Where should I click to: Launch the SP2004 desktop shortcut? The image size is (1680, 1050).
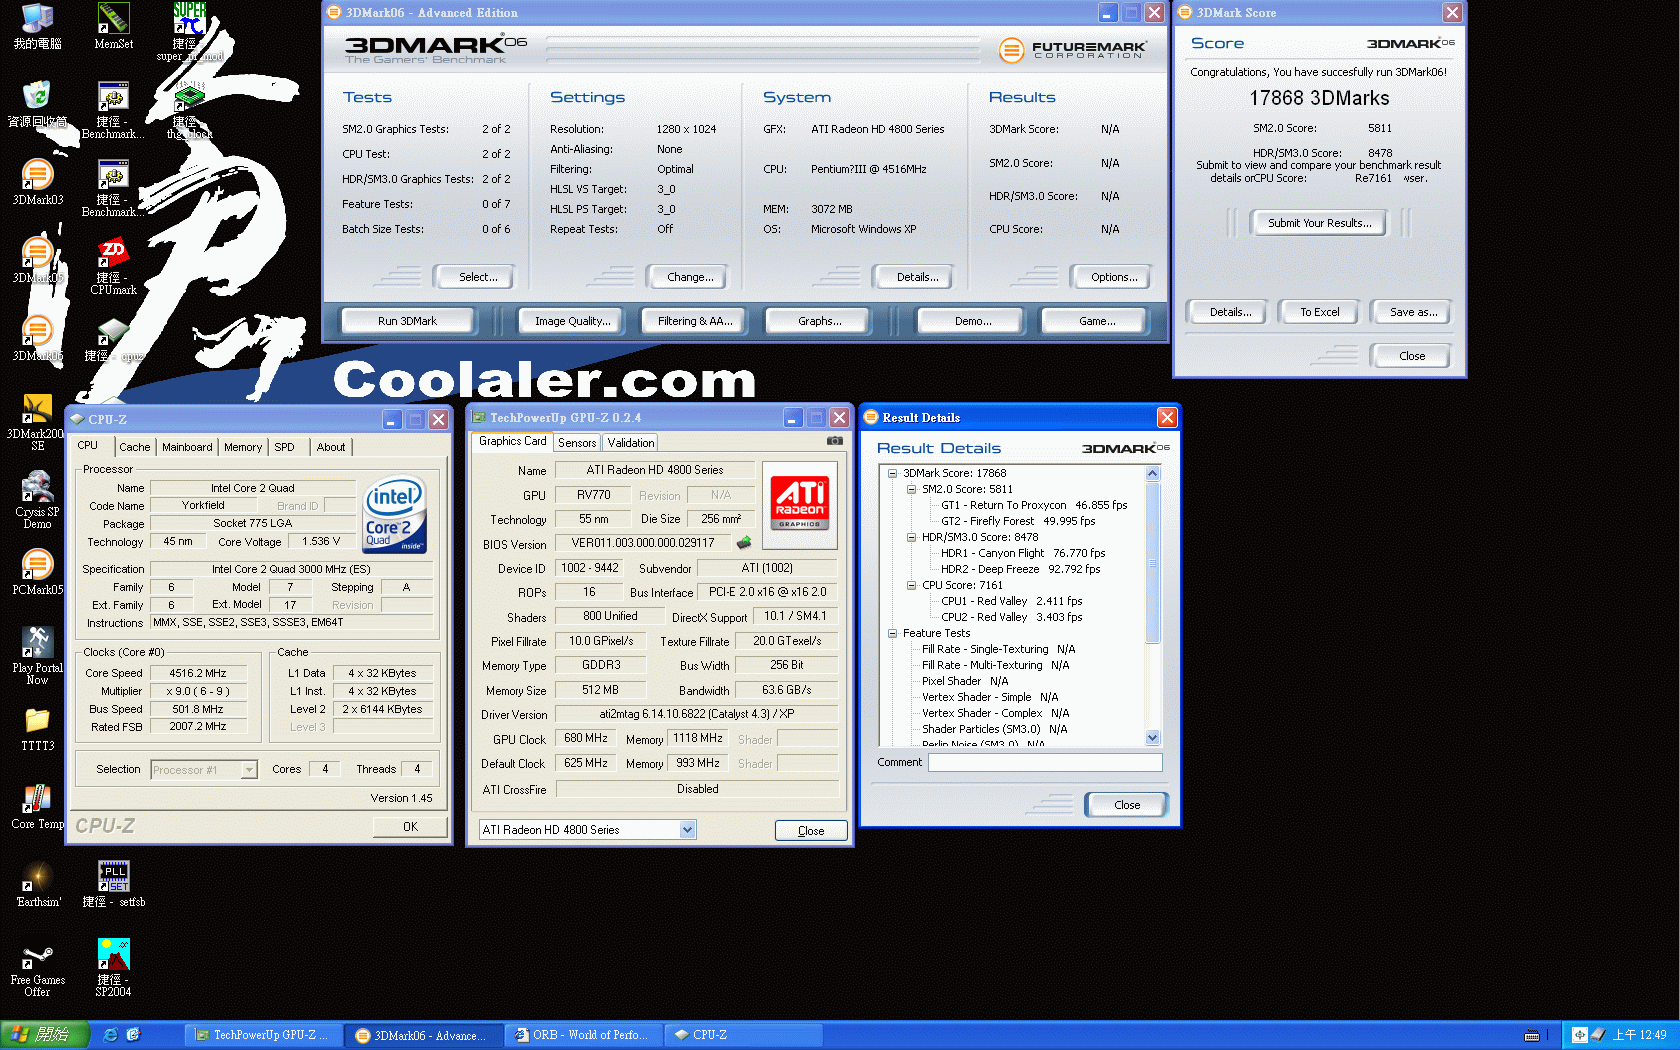click(x=113, y=968)
